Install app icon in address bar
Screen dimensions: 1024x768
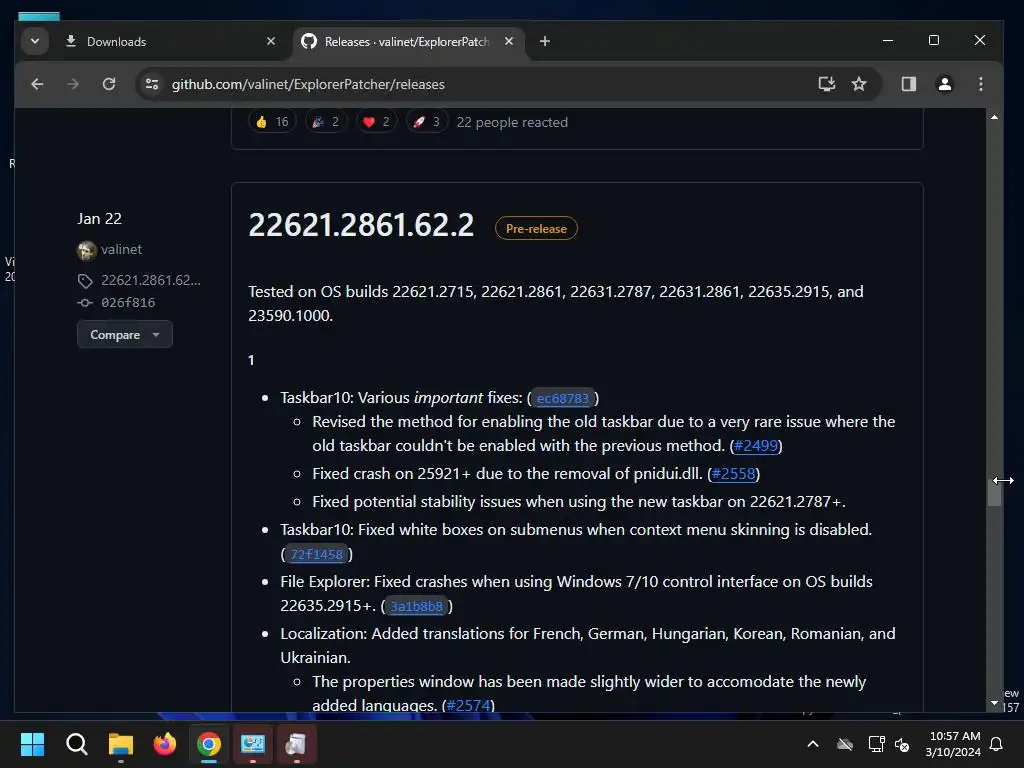point(826,84)
